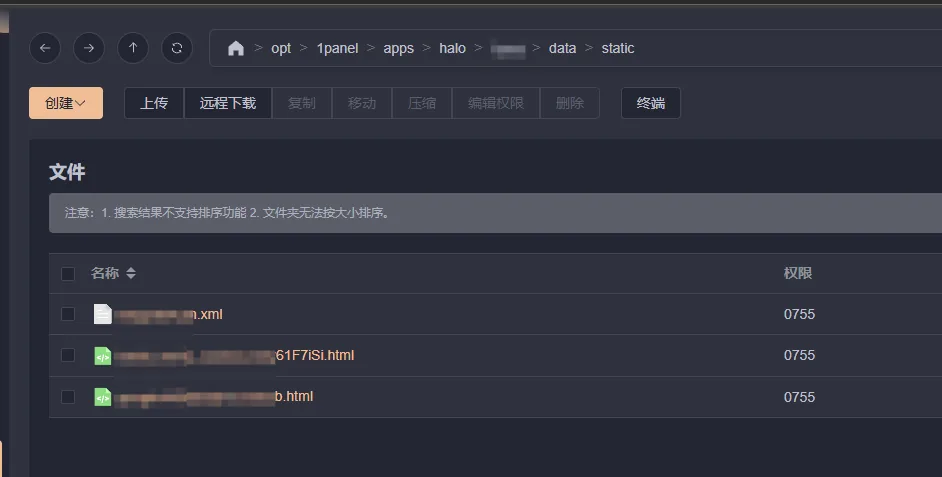This screenshot has width=942, height=477.
Task: Click 0755 permission of .xml file
Action: (799, 314)
